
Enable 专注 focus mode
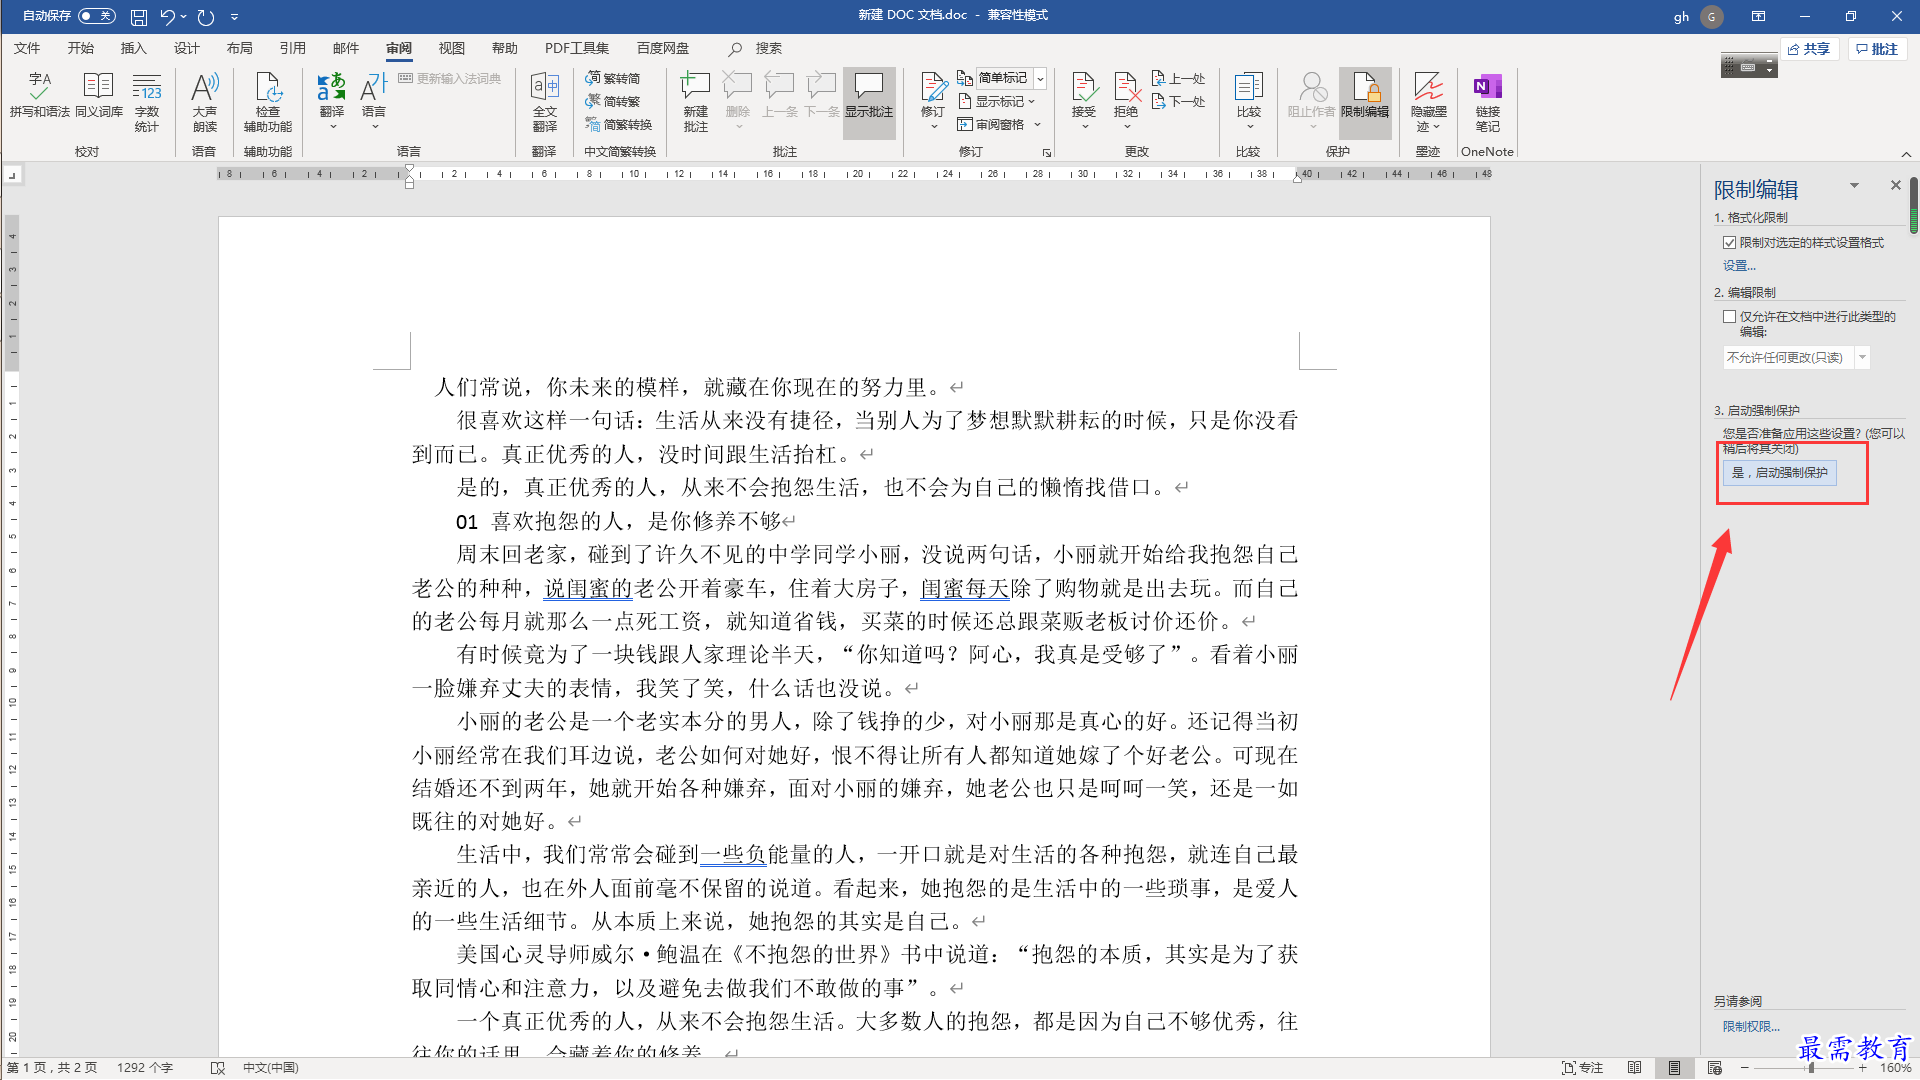tap(1583, 1068)
